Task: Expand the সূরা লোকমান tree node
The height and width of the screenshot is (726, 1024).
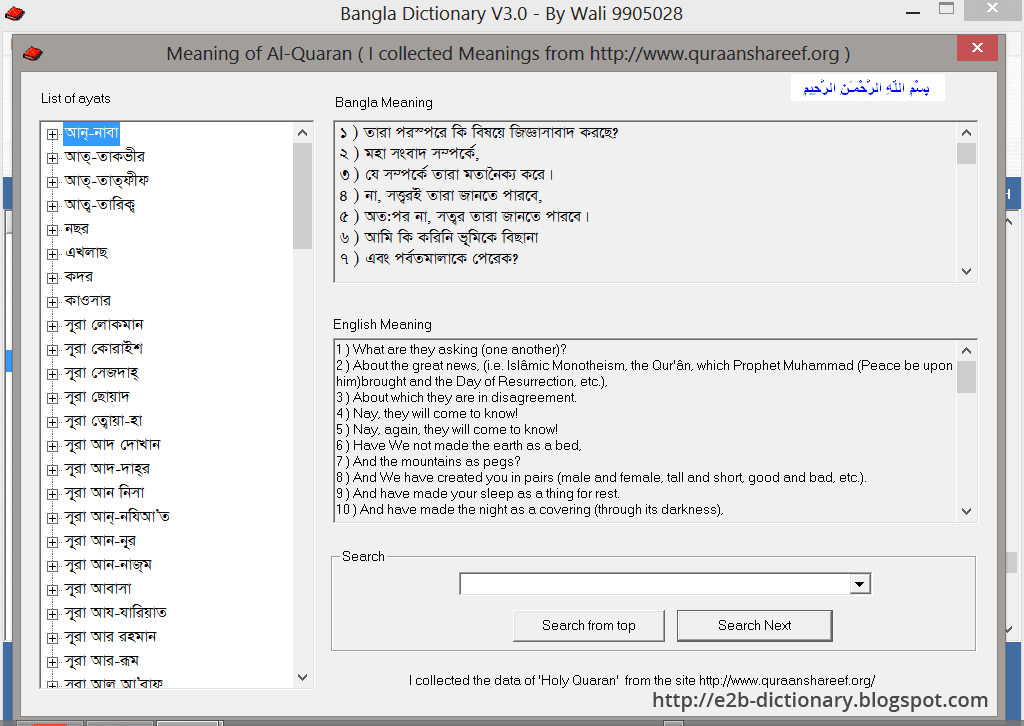Action: coord(52,326)
